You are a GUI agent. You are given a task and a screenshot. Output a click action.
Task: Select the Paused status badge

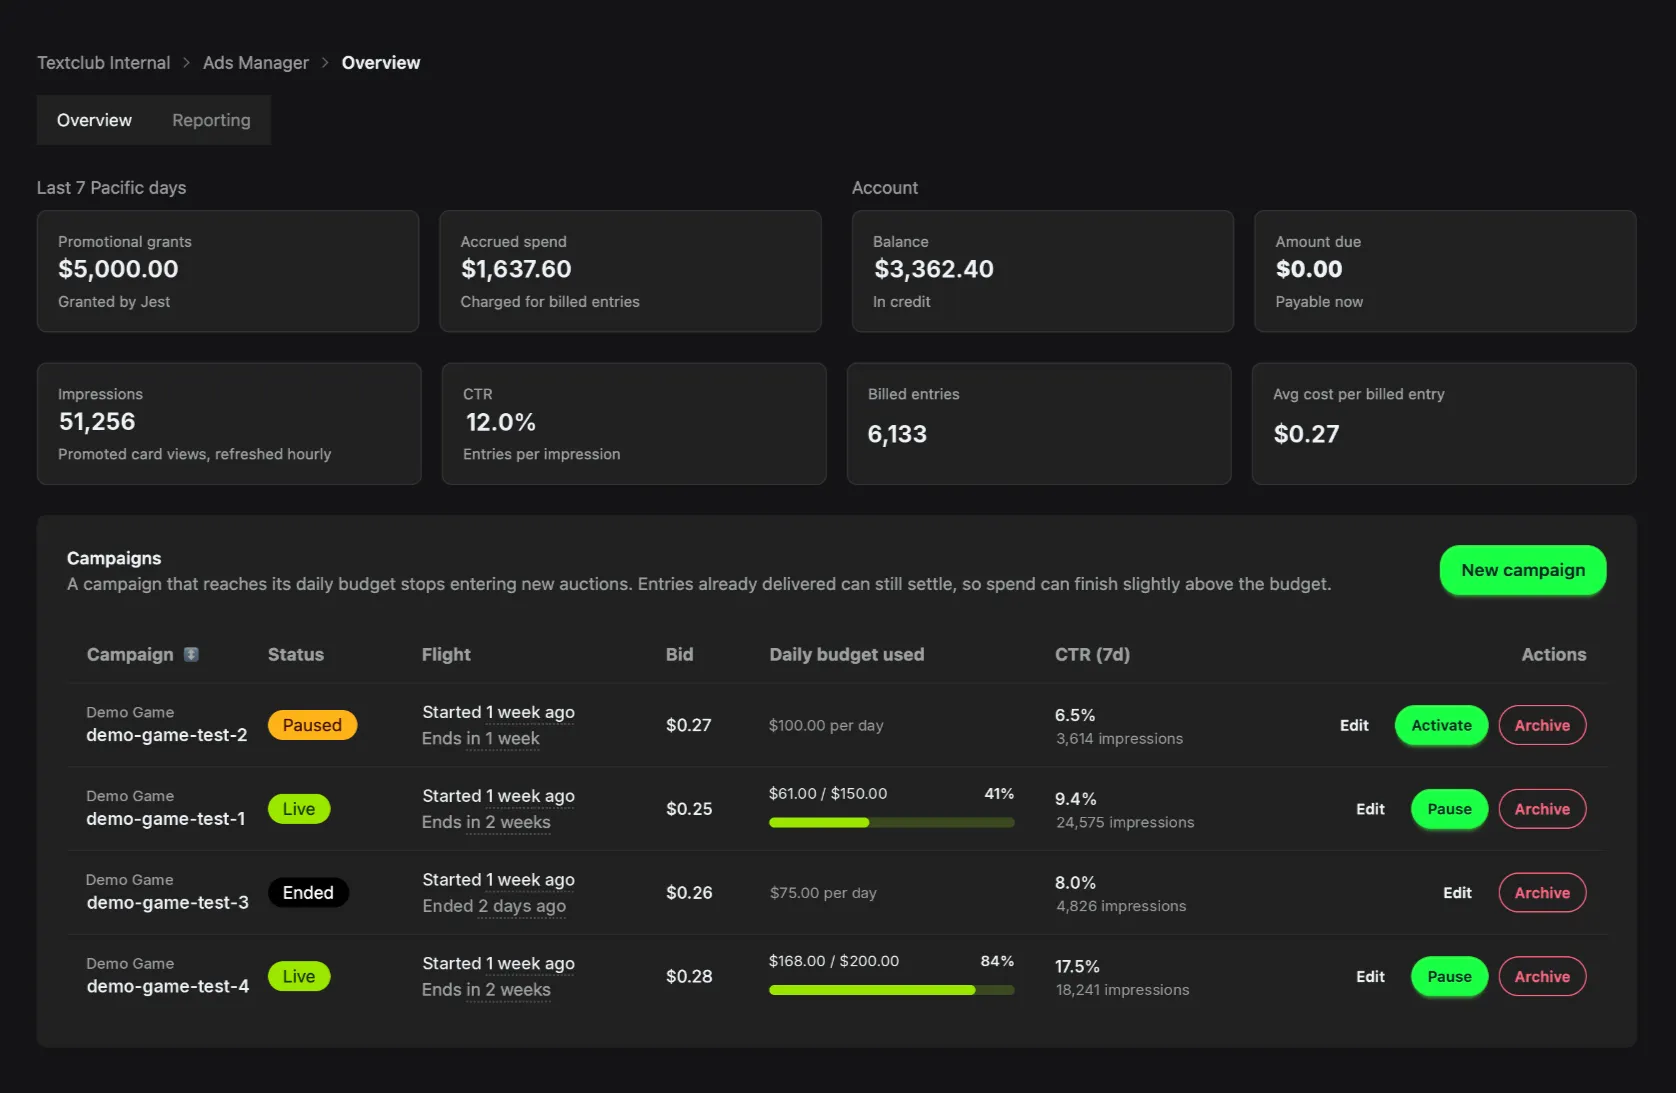pyautogui.click(x=312, y=725)
